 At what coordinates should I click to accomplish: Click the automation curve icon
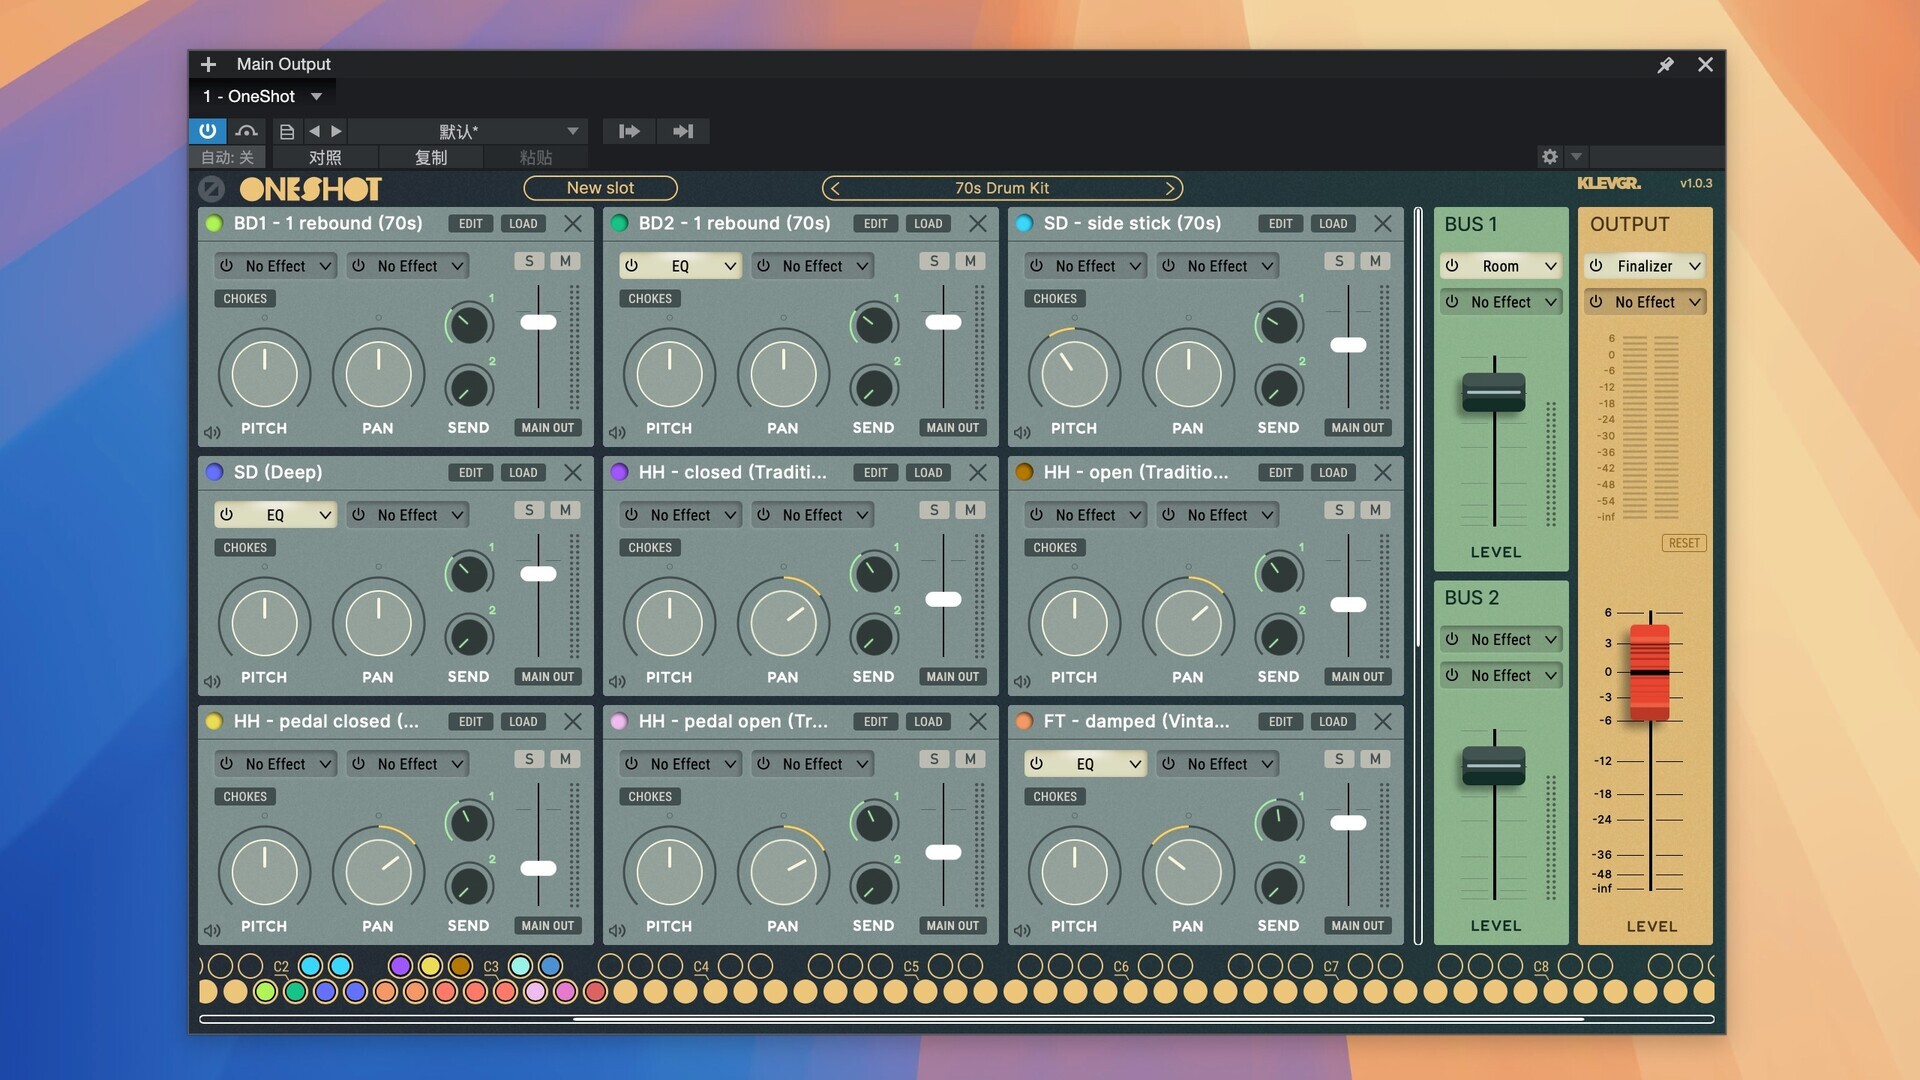(247, 131)
